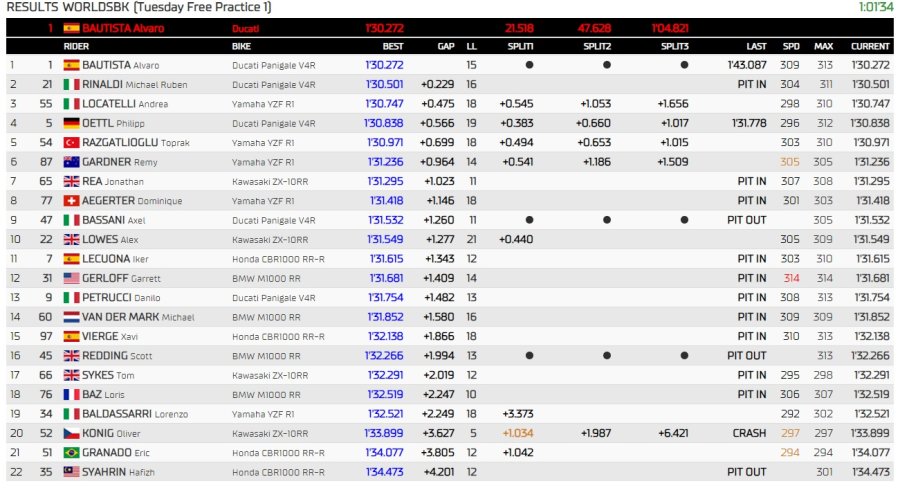The width and height of the screenshot is (900, 488).
Task: Click the green session timer 1:01'34
Action: click(x=876, y=7)
